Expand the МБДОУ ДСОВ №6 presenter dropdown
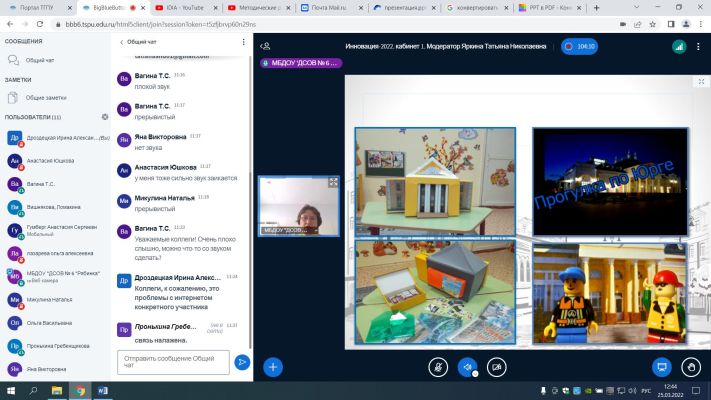This screenshot has width=711, height=400. click(x=301, y=63)
